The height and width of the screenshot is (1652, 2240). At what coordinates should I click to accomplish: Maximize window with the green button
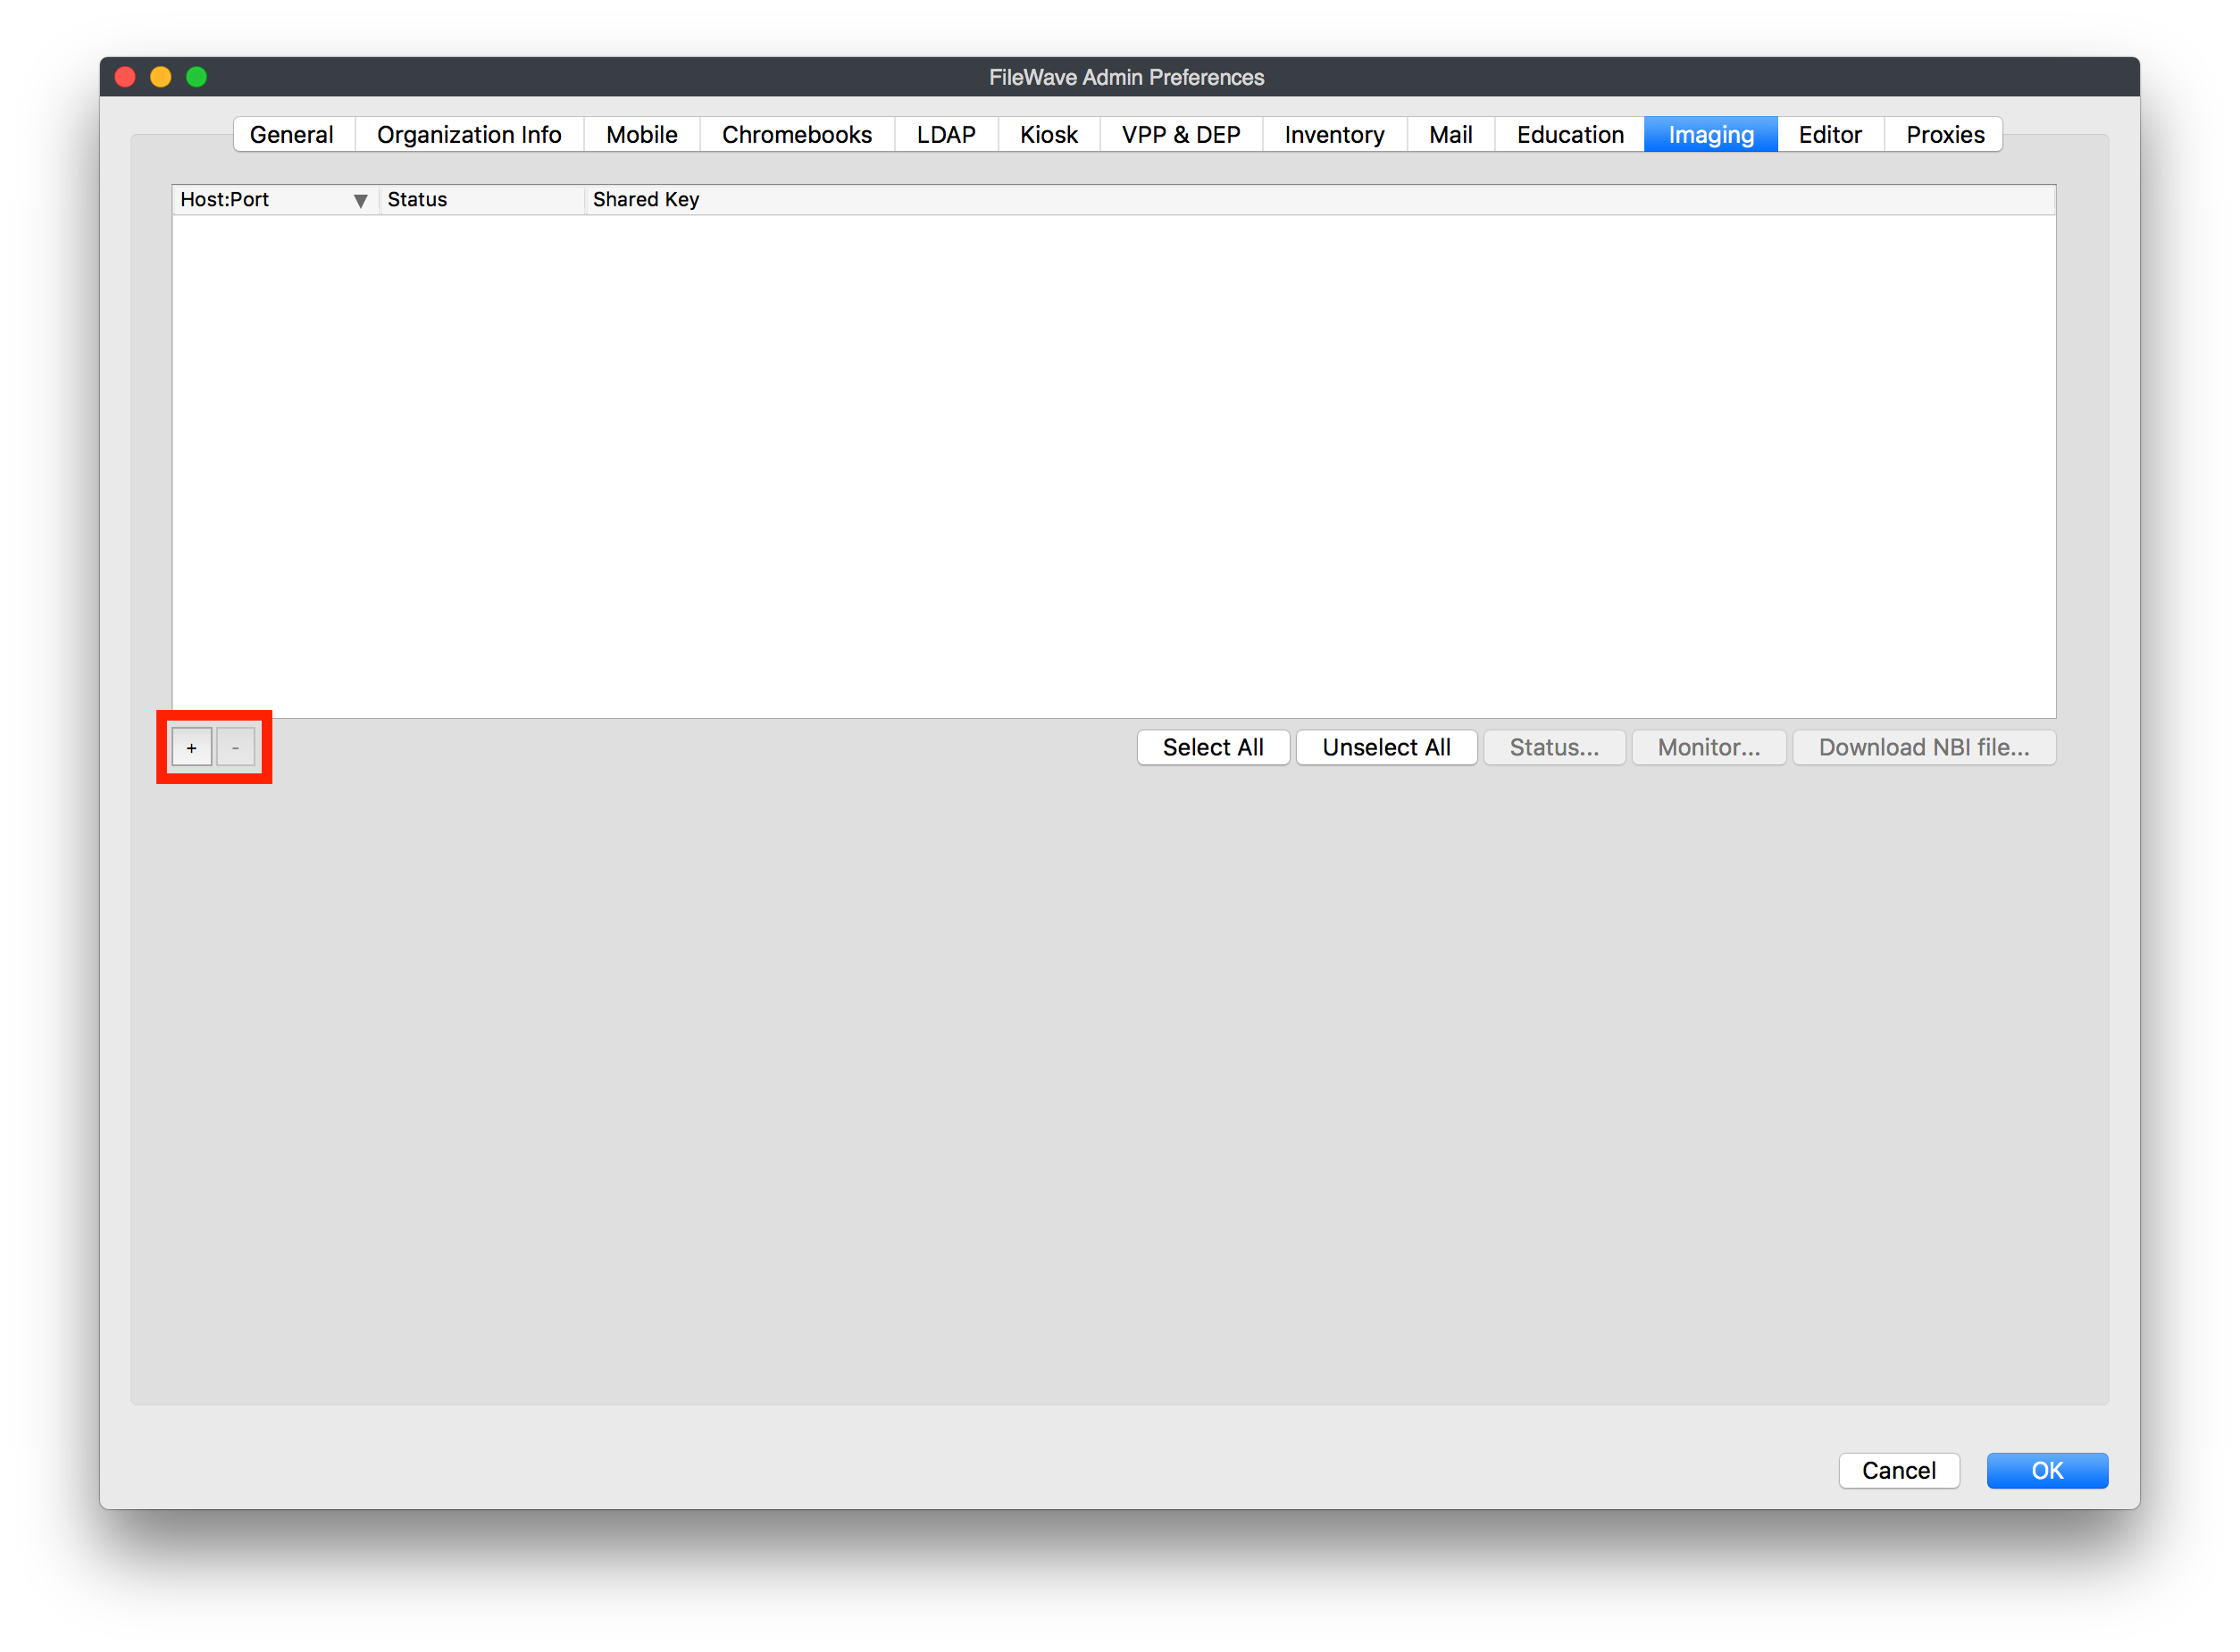click(x=197, y=77)
